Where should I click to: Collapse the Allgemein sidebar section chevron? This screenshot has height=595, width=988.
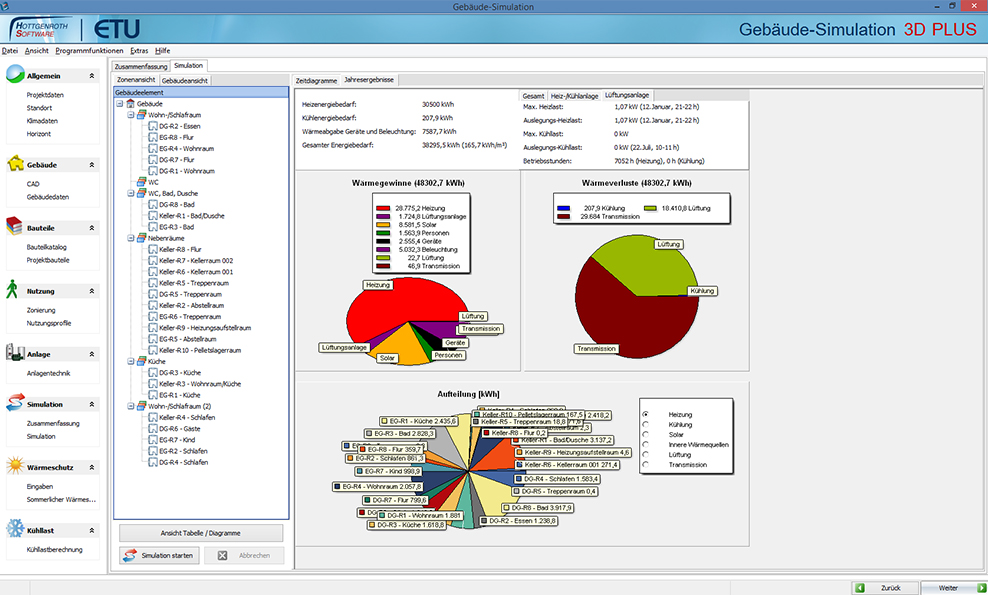pos(92,76)
